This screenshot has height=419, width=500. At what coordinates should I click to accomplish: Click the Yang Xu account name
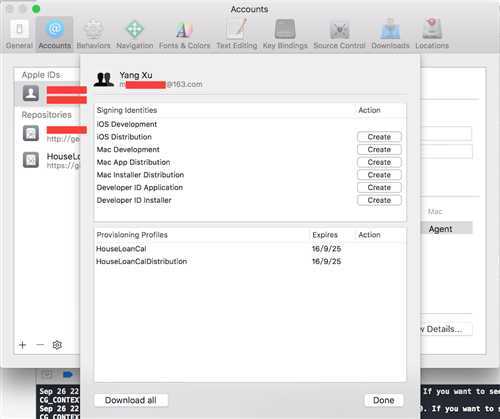[136, 75]
